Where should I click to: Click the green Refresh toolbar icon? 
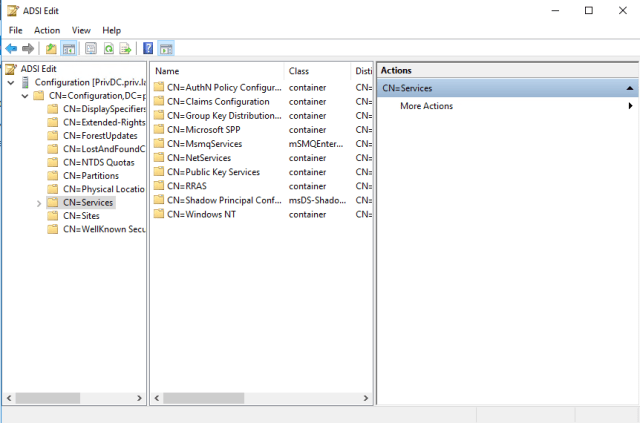[108, 48]
